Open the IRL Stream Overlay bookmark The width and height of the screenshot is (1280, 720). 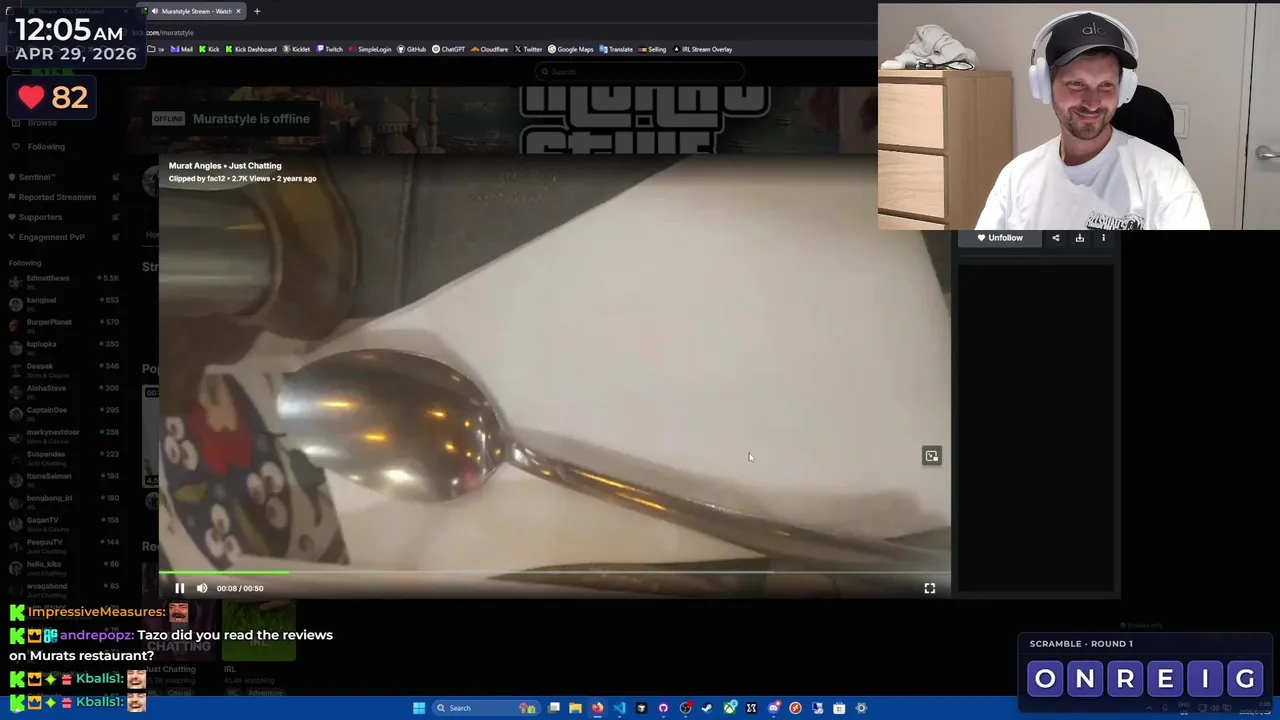click(x=703, y=49)
